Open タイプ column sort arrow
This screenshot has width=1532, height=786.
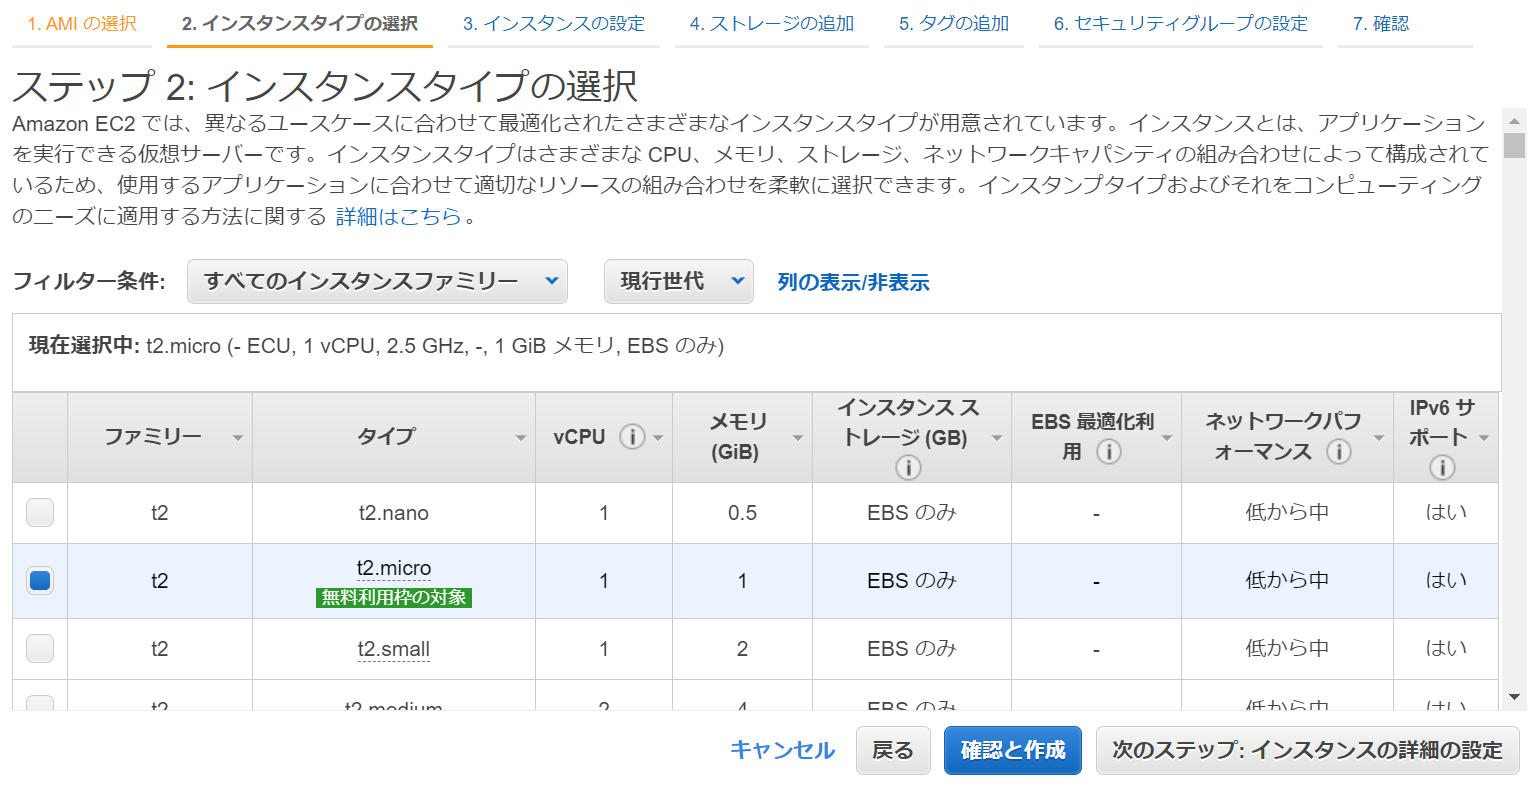pos(521,438)
